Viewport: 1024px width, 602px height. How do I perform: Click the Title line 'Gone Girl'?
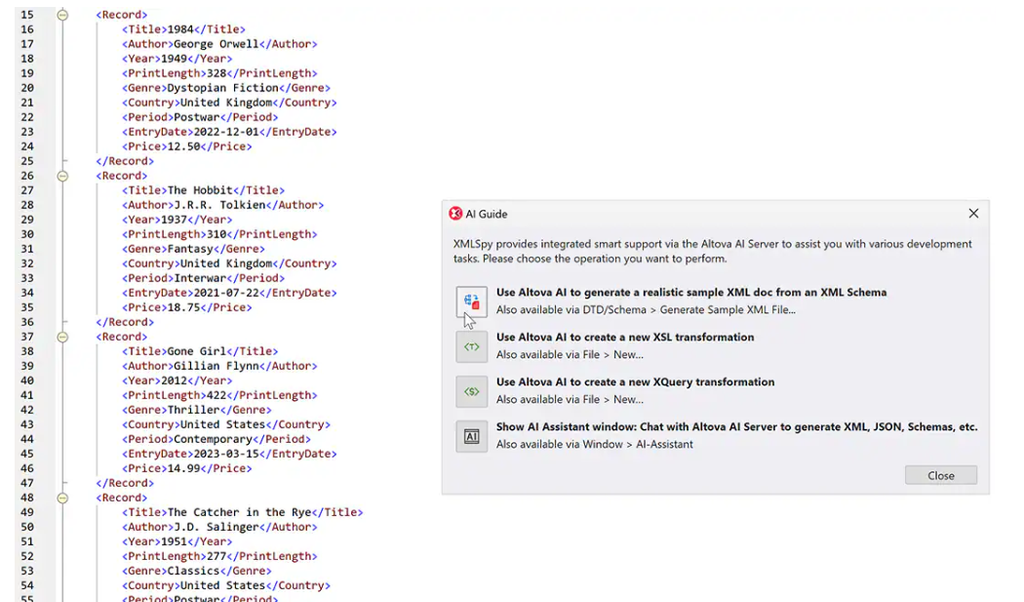pos(200,351)
